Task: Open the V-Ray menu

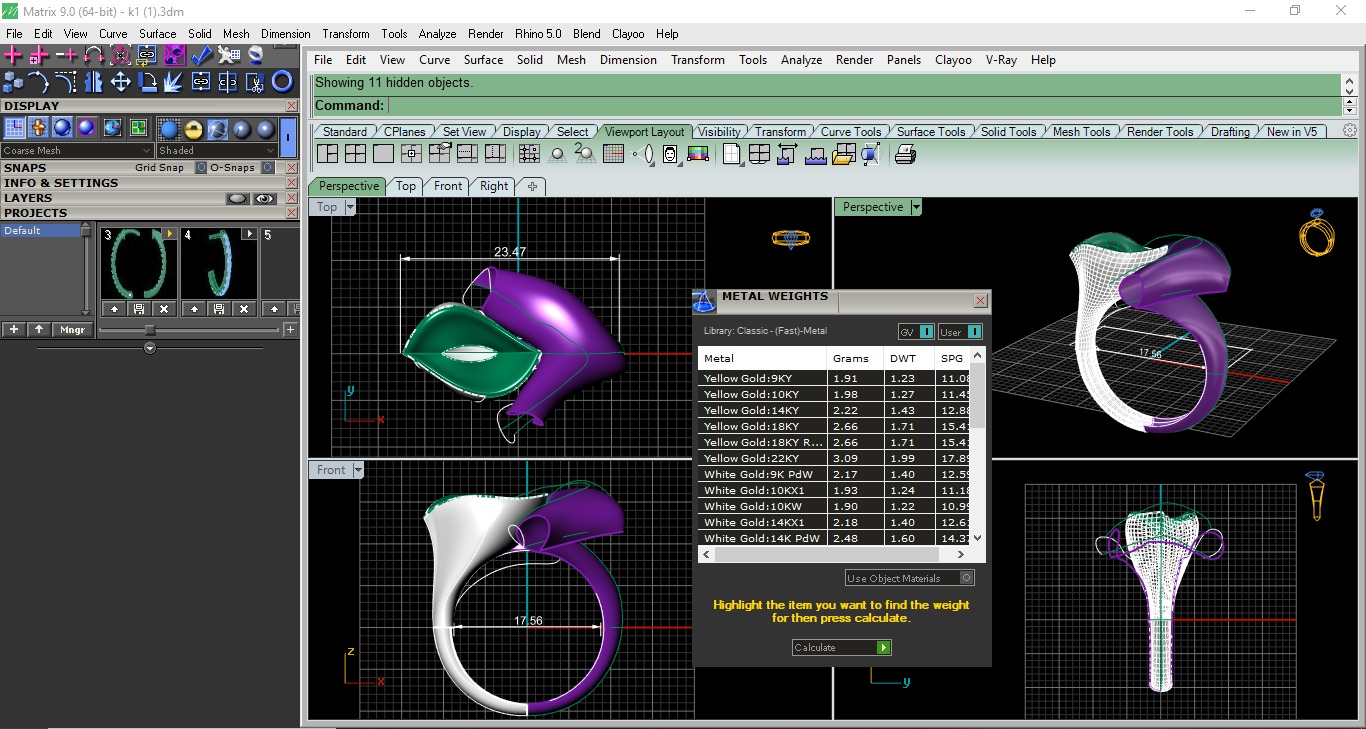Action: coord(1001,60)
